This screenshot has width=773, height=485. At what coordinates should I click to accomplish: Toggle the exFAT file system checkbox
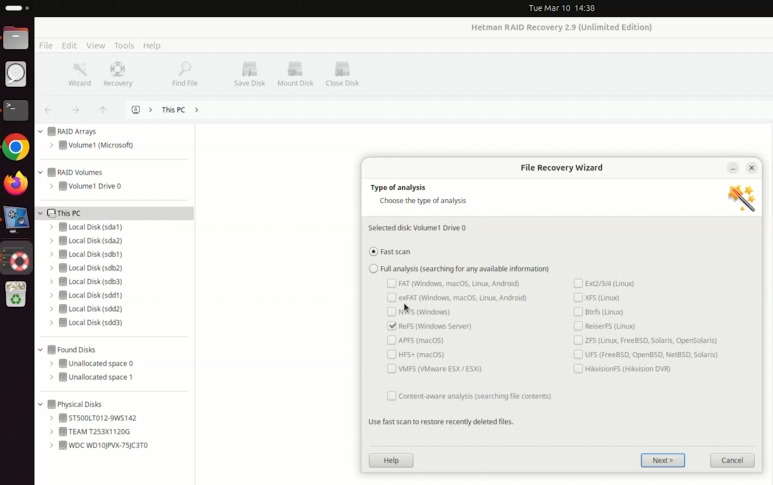(x=391, y=298)
